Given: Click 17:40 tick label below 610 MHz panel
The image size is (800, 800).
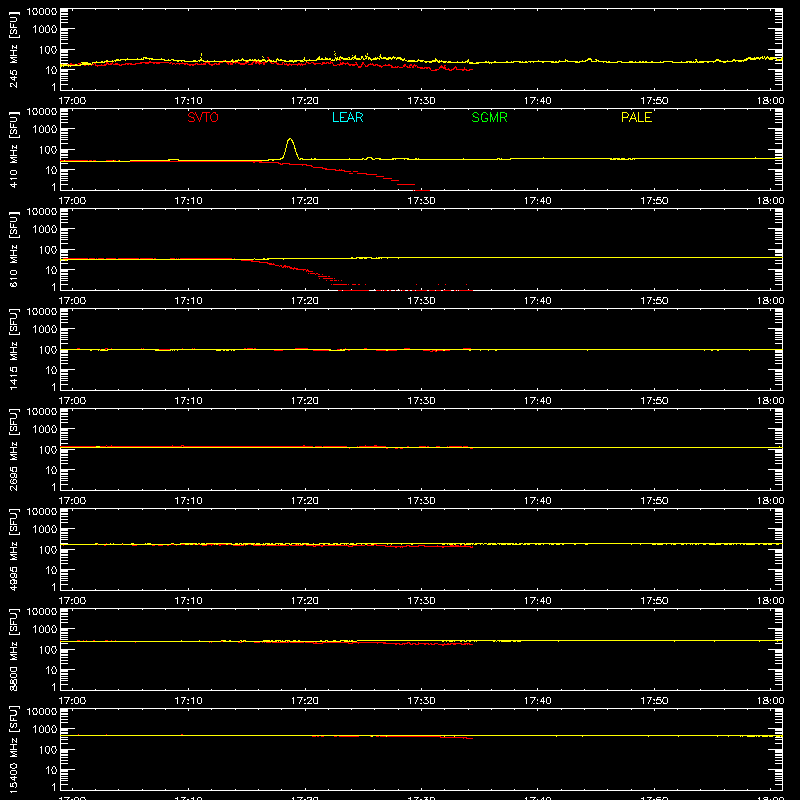Looking at the screenshot, I should 538,301.
